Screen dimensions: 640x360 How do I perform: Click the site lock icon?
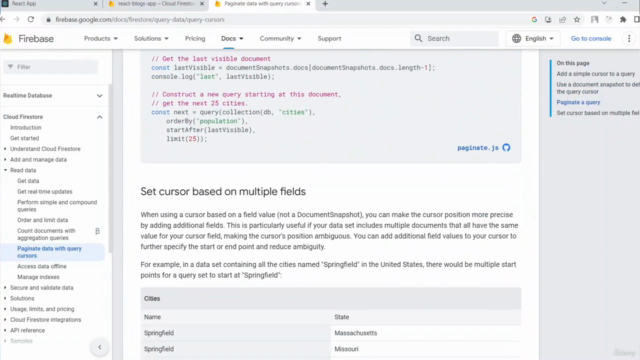point(48,20)
